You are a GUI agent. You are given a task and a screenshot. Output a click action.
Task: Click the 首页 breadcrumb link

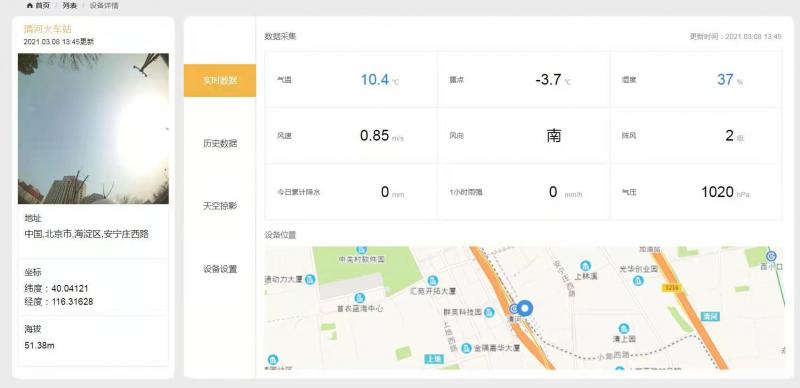coord(43,6)
